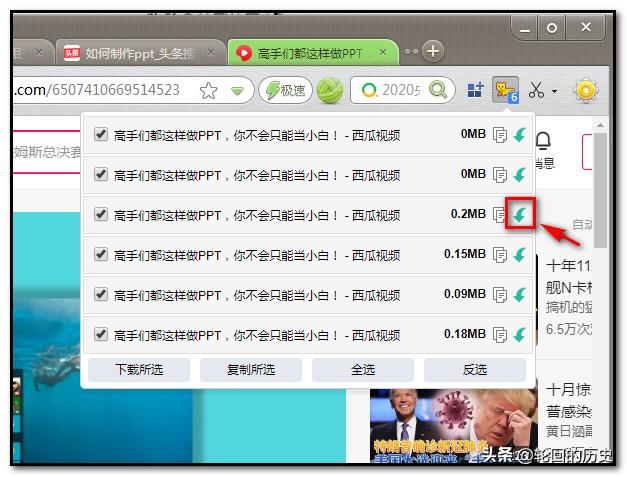Click the magnifier search icon in the search box
This screenshot has height=477, width=627.
coord(370,90)
